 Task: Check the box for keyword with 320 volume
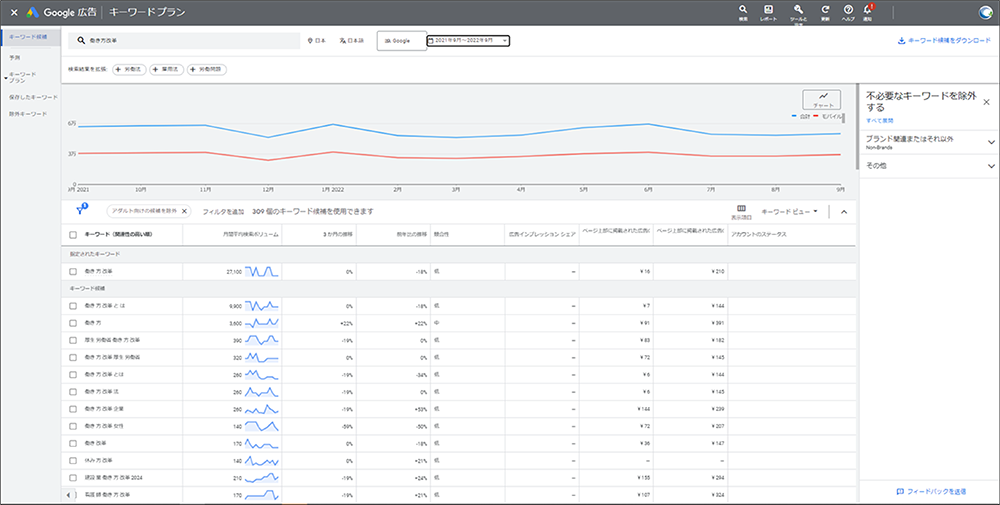pos(73,358)
